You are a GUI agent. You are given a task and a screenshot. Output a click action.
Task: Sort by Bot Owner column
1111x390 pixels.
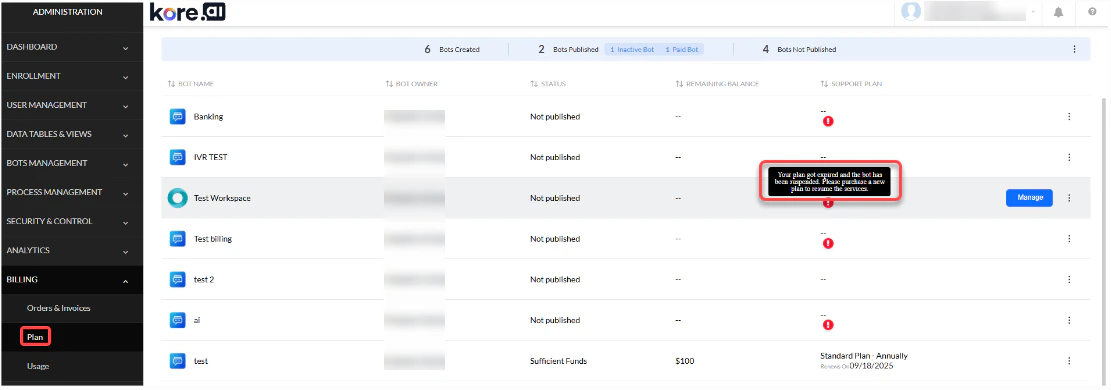tap(412, 84)
